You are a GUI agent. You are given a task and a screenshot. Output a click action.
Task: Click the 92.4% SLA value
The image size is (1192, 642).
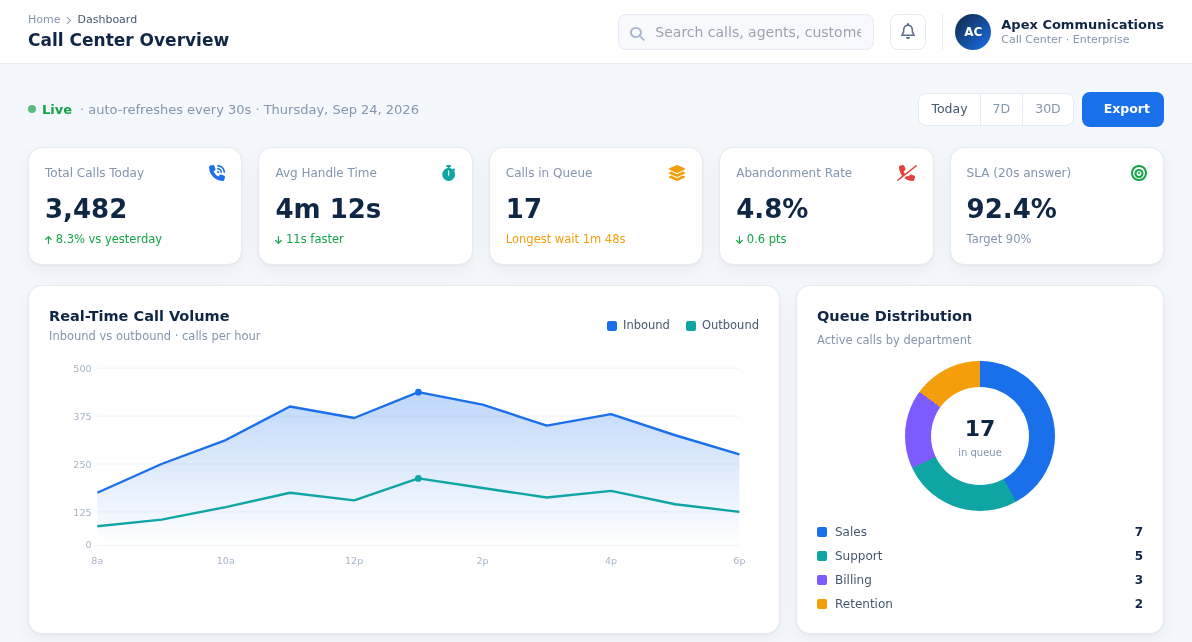point(1011,209)
